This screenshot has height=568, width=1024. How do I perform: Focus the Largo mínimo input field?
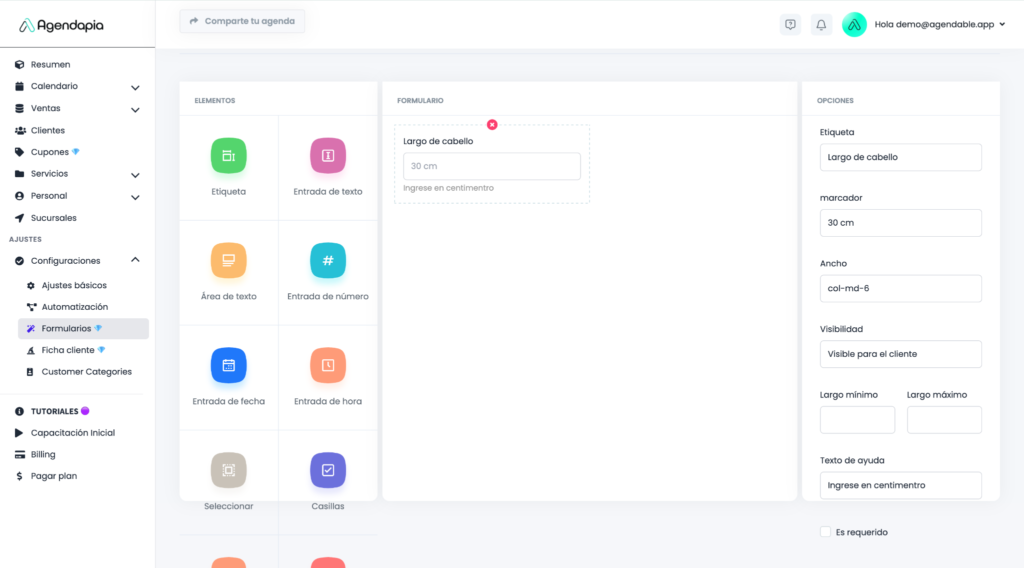pos(857,420)
